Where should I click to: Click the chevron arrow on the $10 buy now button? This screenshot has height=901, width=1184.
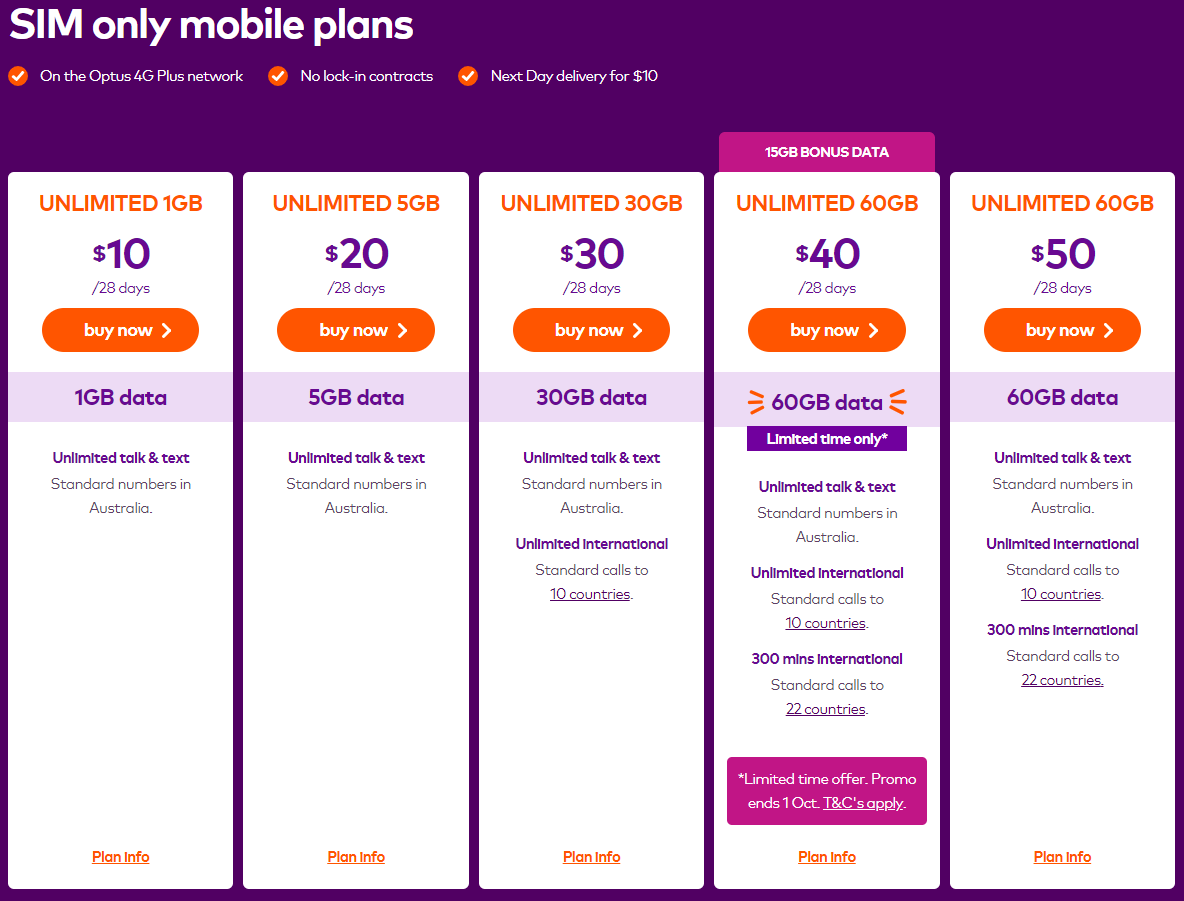167,330
